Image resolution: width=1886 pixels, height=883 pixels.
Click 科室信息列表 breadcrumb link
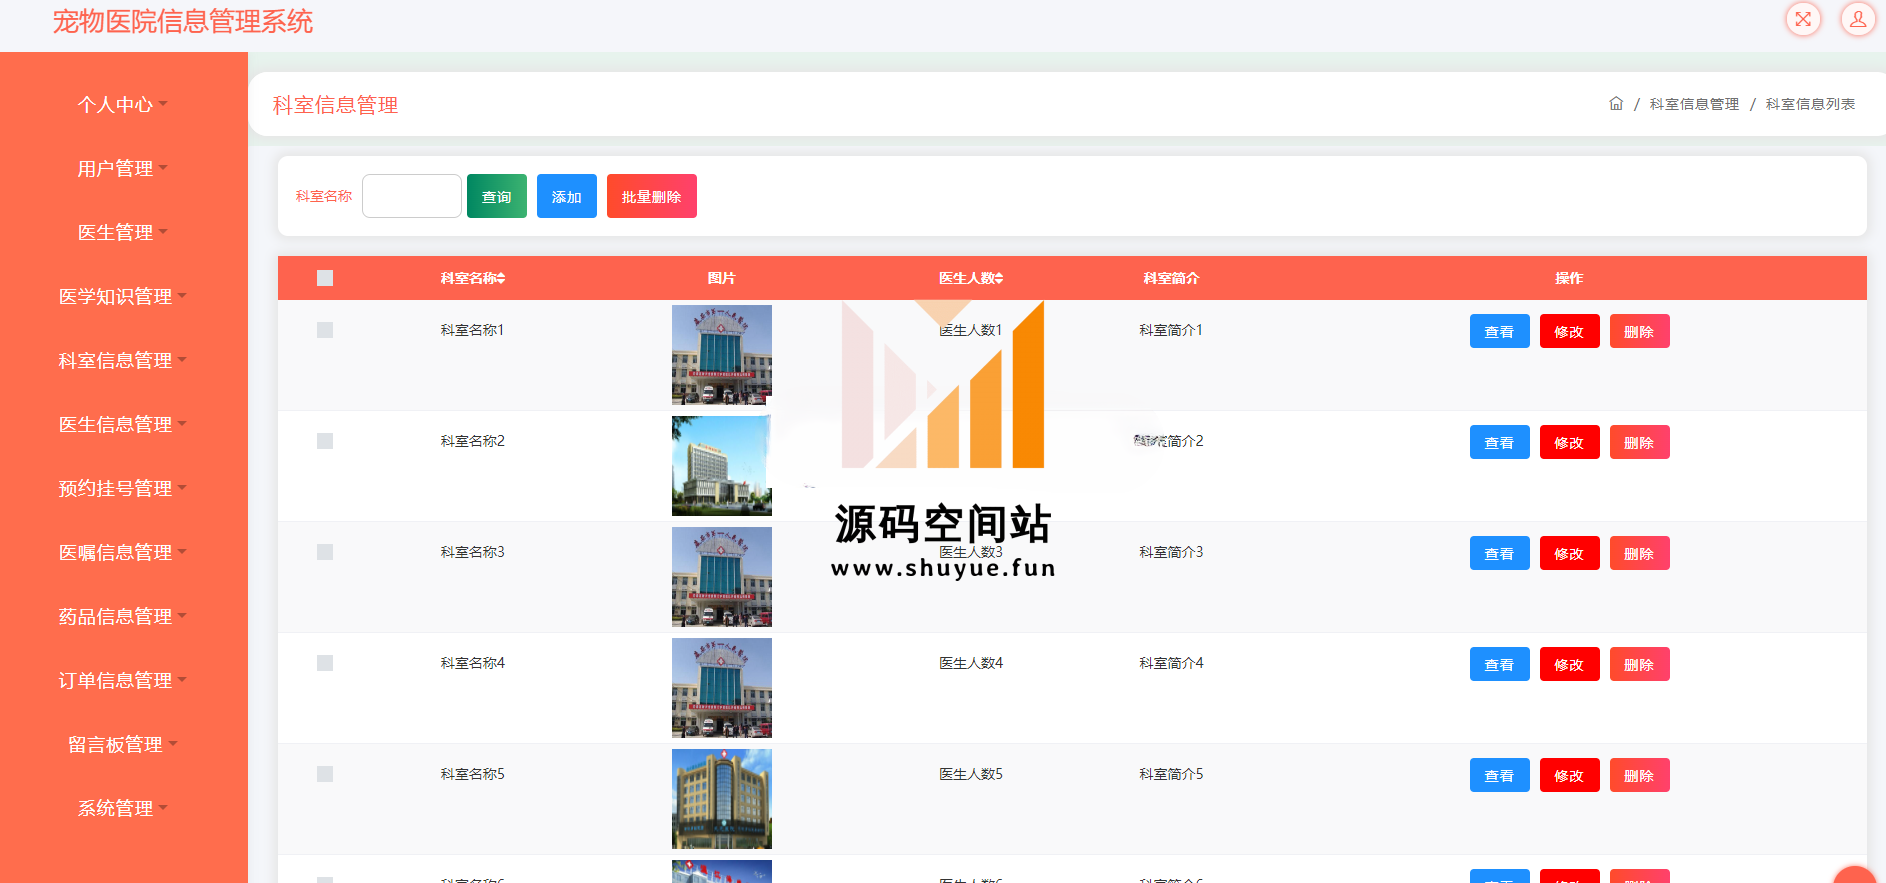(x=1810, y=104)
